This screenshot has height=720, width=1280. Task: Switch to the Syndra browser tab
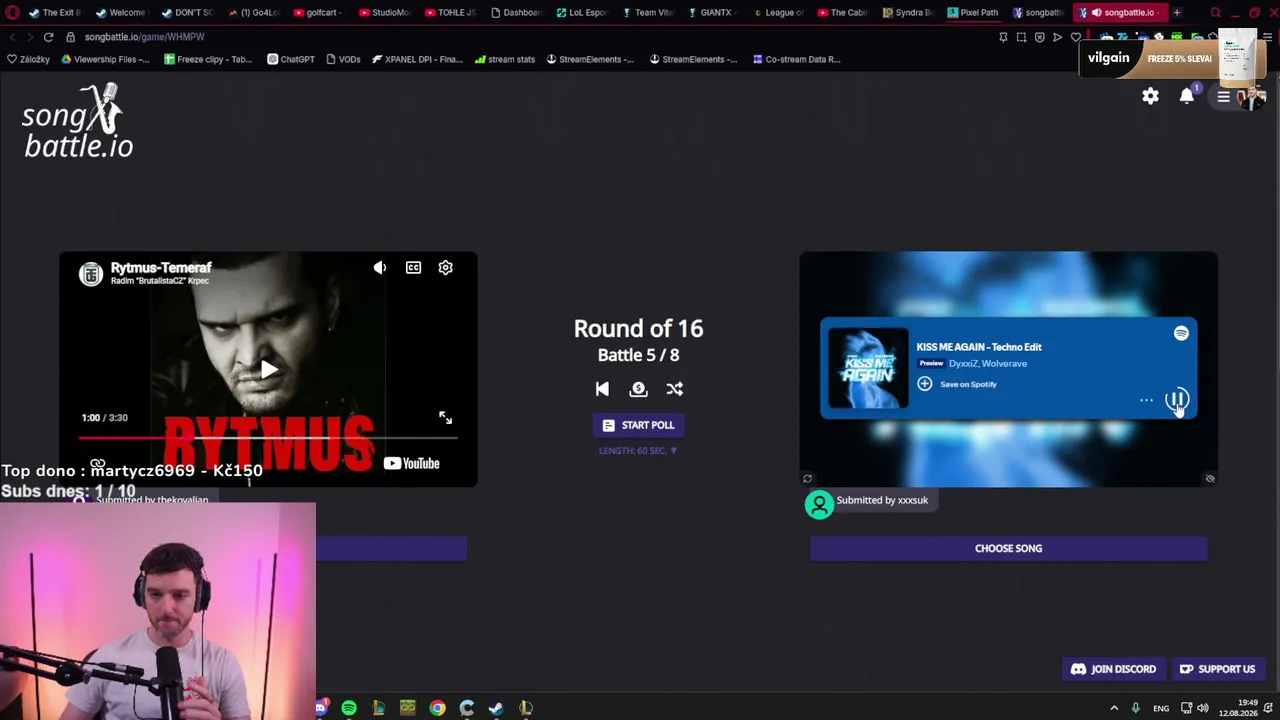coord(907,13)
